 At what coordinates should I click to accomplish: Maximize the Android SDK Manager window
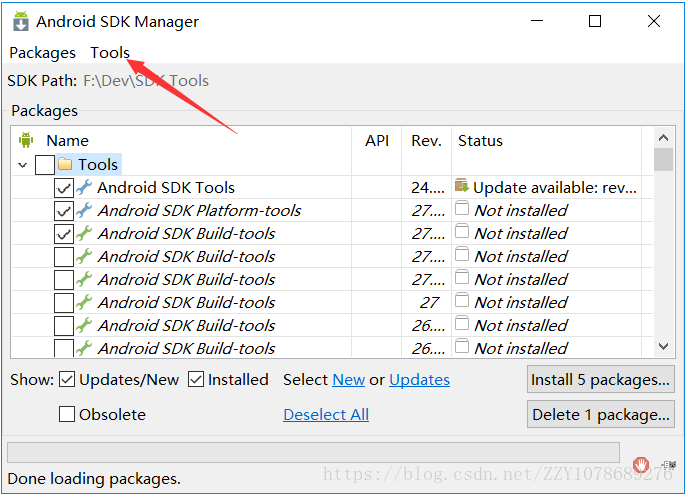595,21
